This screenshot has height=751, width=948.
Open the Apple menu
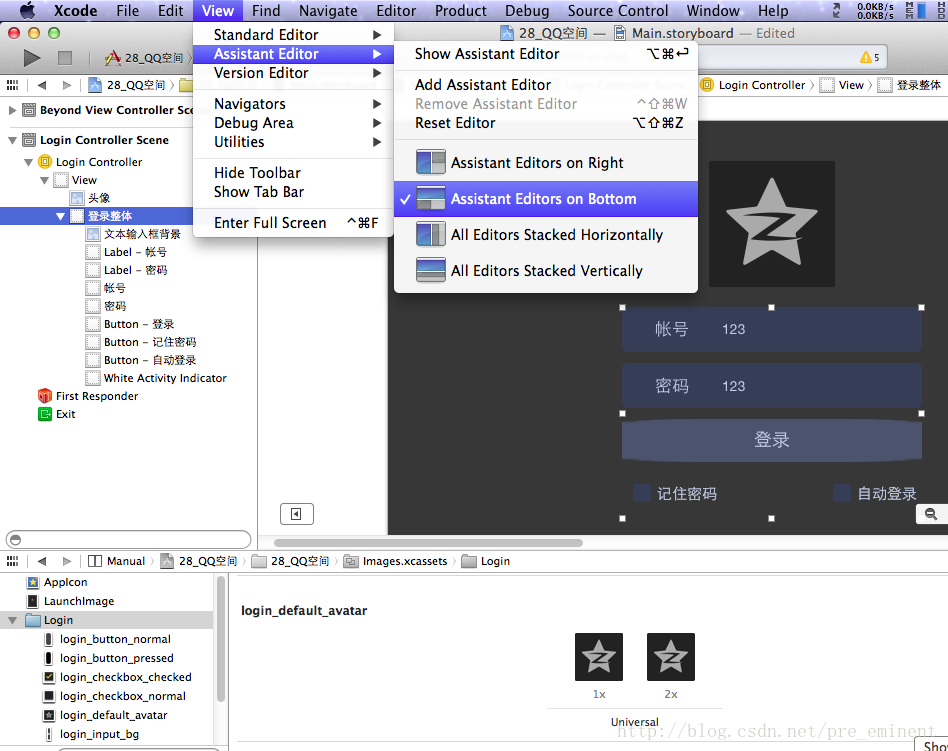pos(28,11)
